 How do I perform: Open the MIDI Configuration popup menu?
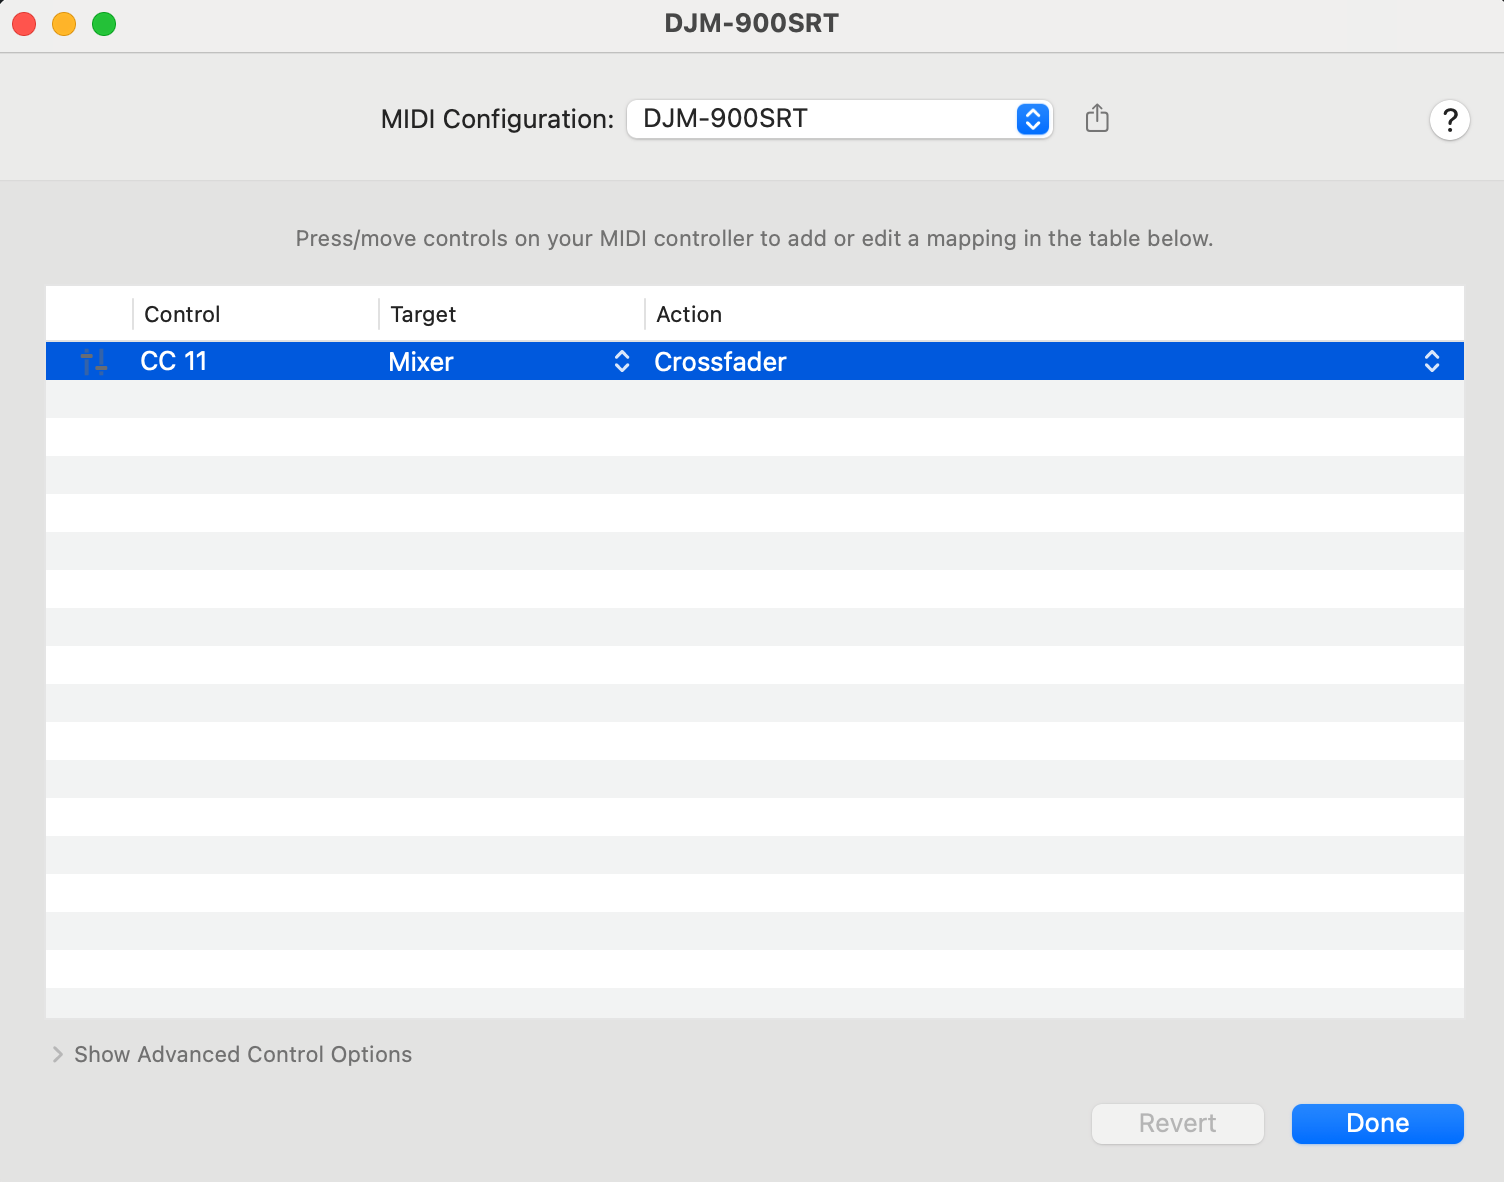click(x=839, y=119)
